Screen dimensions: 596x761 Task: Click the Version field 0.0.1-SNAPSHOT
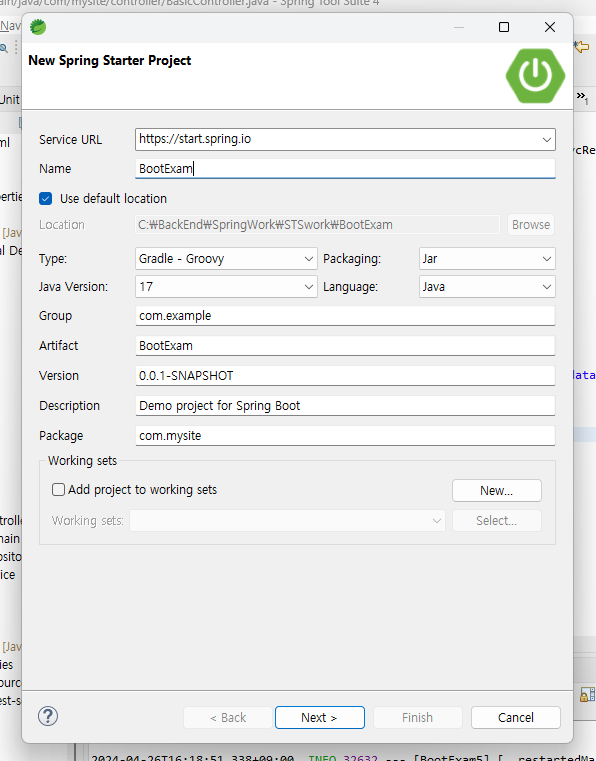(x=345, y=376)
